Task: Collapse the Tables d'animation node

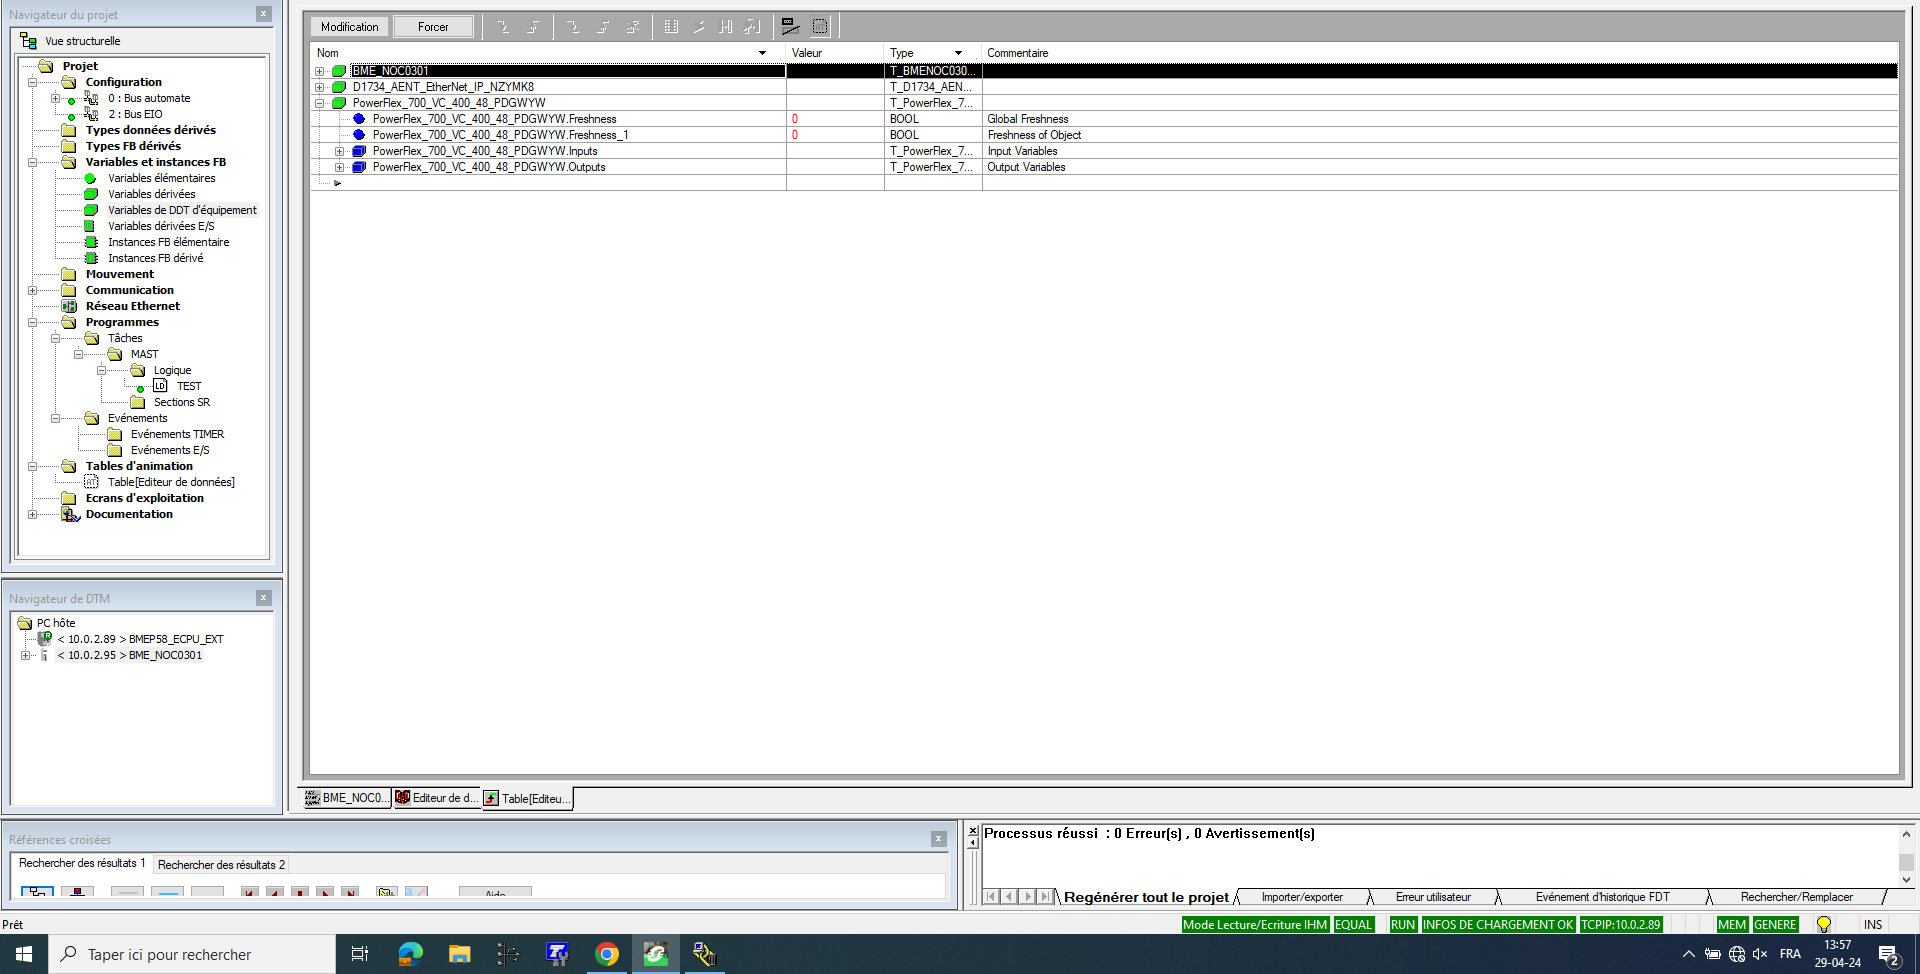Action: tap(32, 466)
